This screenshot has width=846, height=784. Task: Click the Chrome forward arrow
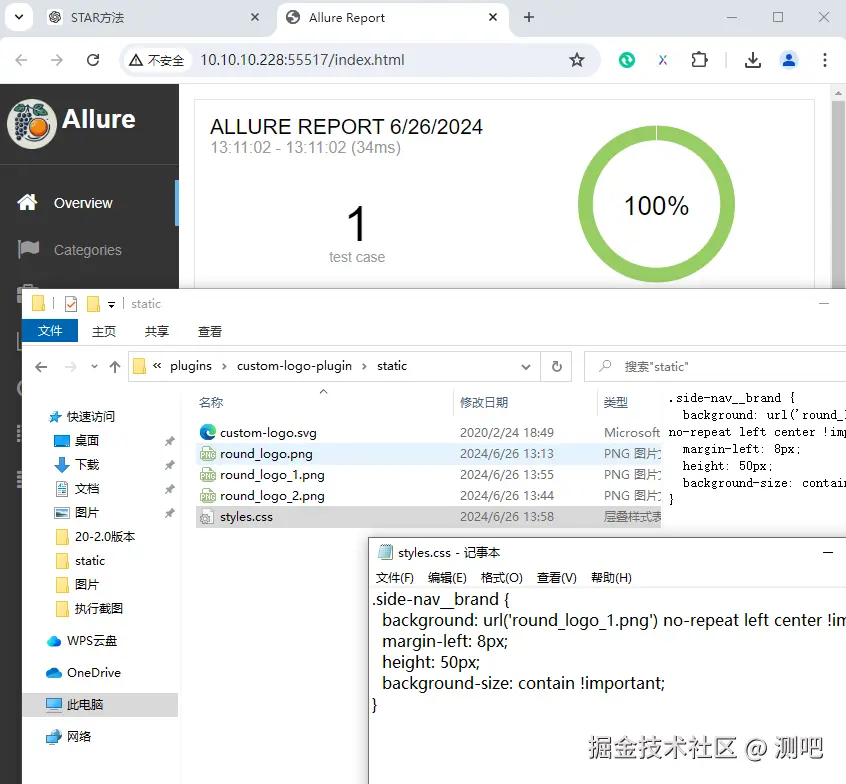pyautogui.click(x=57, y=60)
